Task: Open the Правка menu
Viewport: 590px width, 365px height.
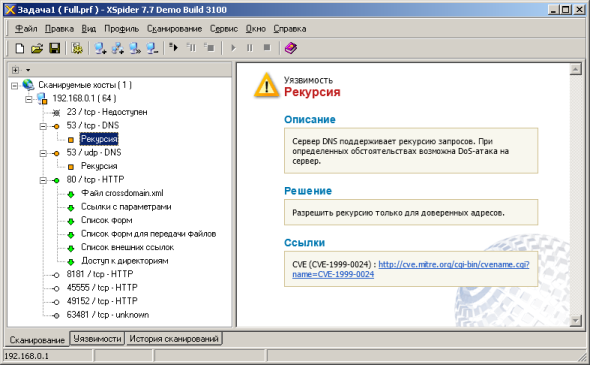Action: (x=59, y=29)
